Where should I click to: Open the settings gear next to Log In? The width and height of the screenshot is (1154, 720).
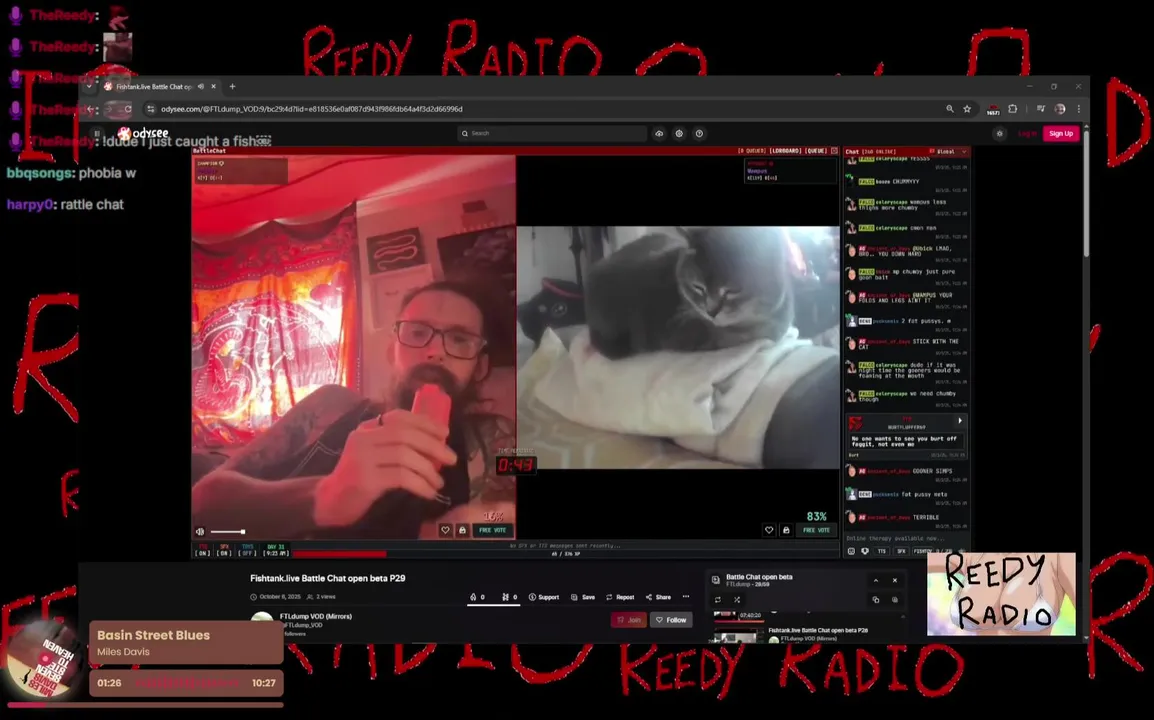click(x=999, y=133)
